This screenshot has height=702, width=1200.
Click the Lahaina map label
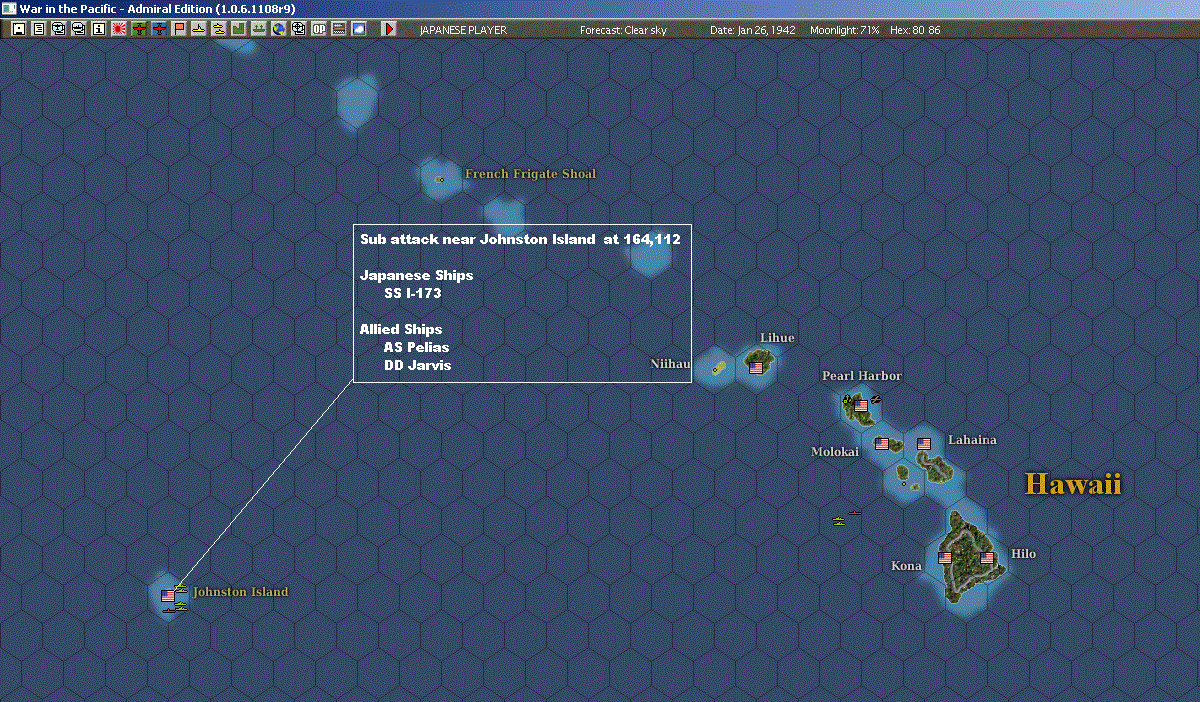[x=972, y=440]
